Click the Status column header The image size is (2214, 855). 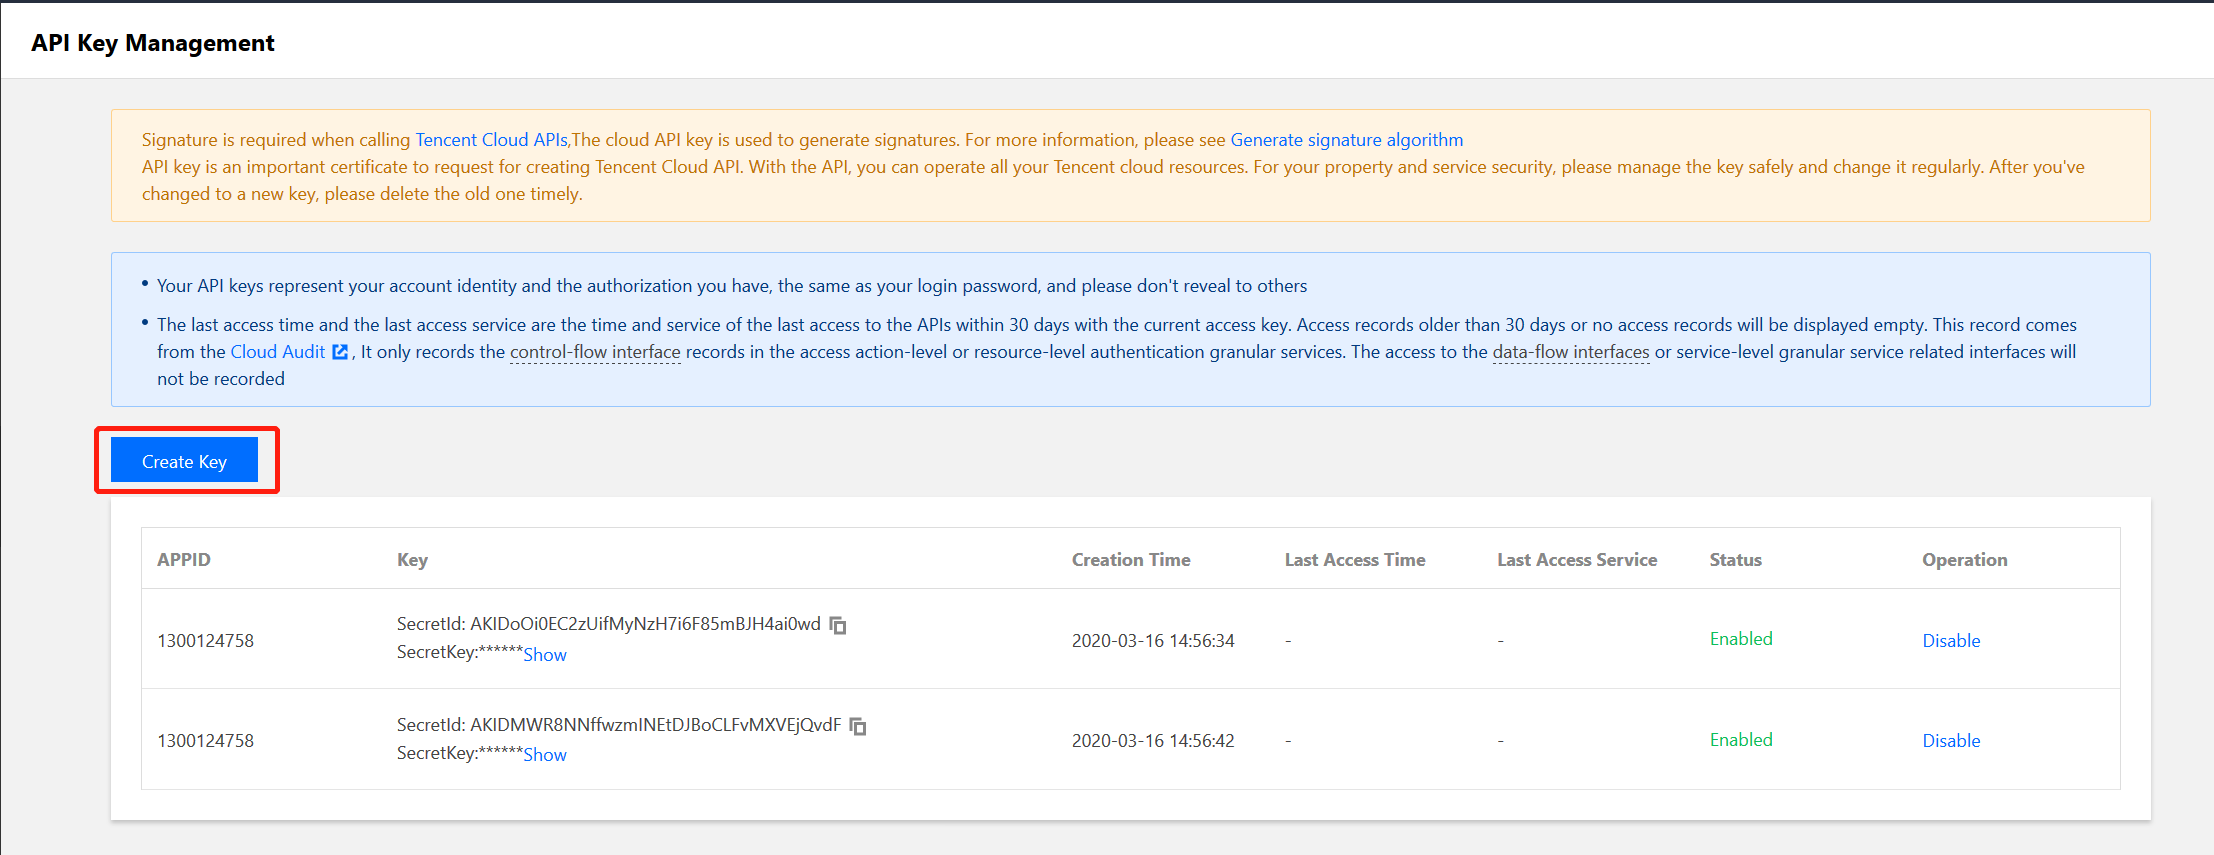point(1735,560)
